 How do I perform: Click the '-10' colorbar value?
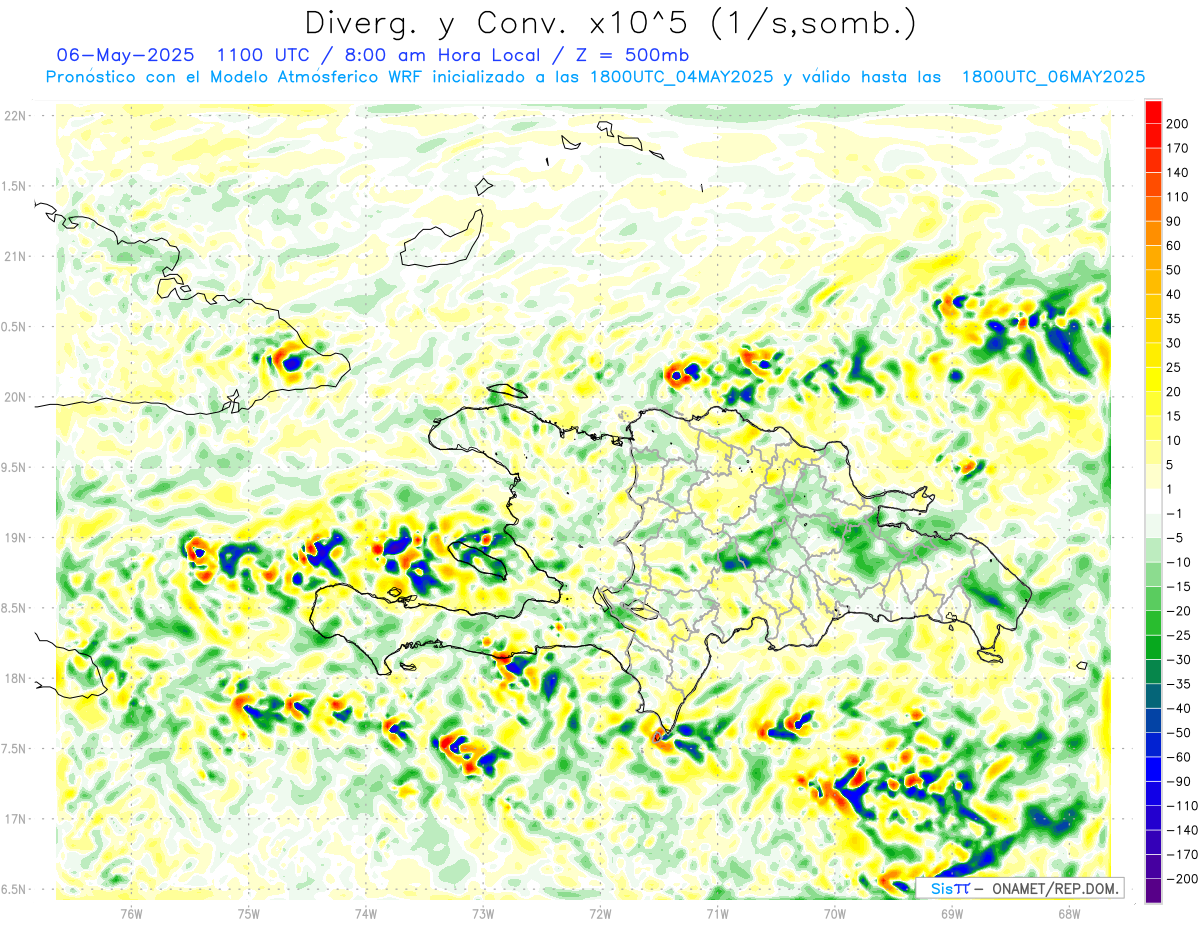pos(1181,562)
